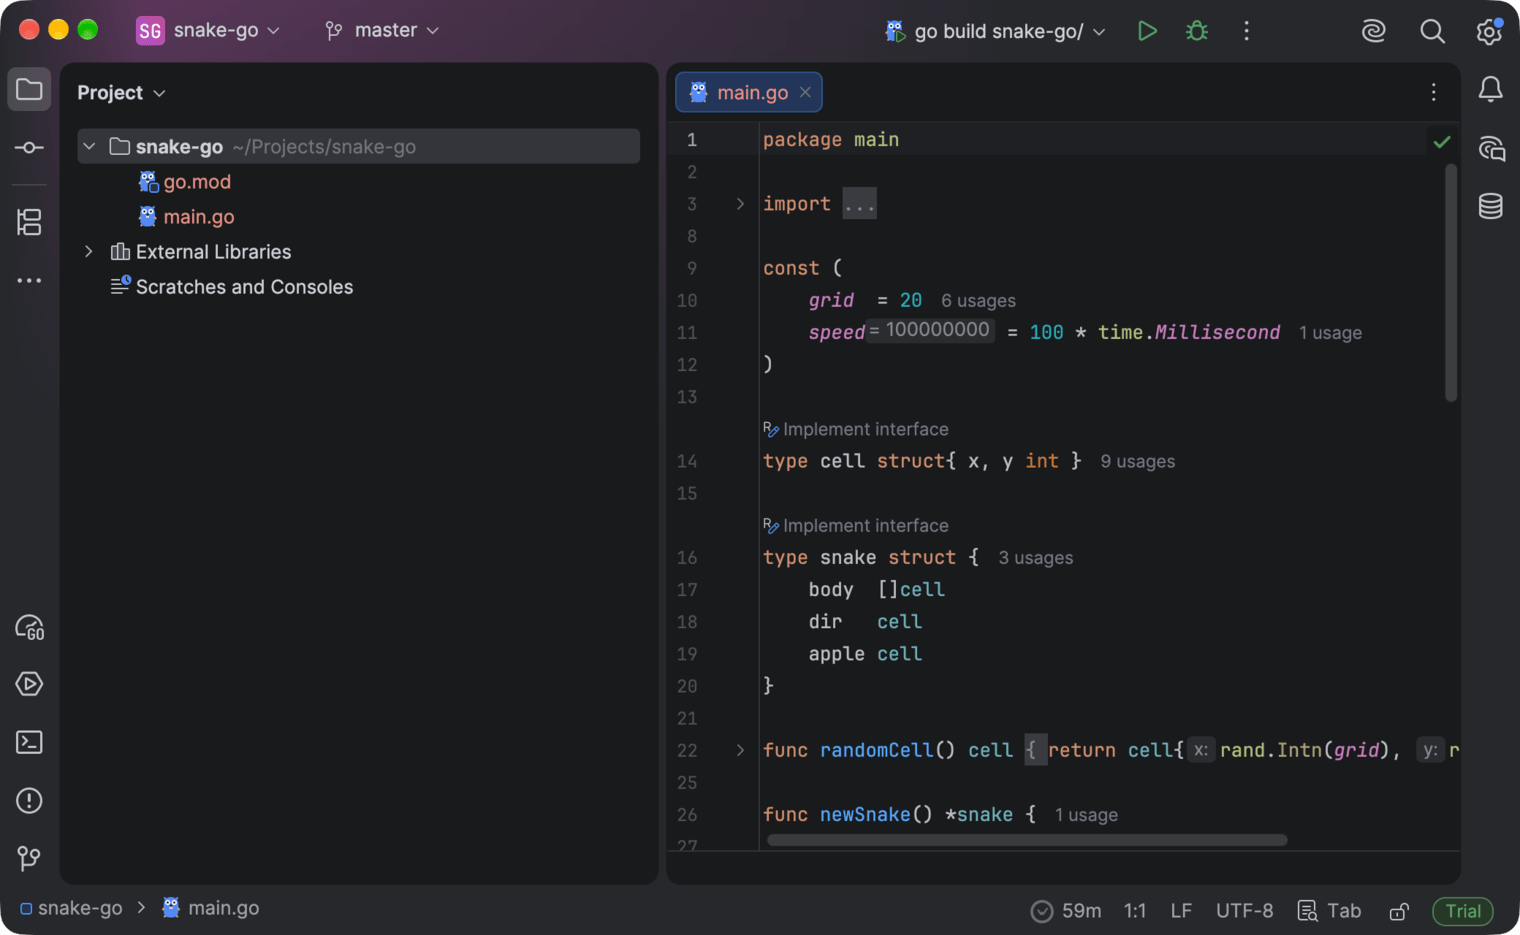The width and height of the screenshot is (1520, 935).
Task: Click the horizontal editor scrollbar
Action: point(1027,840)
